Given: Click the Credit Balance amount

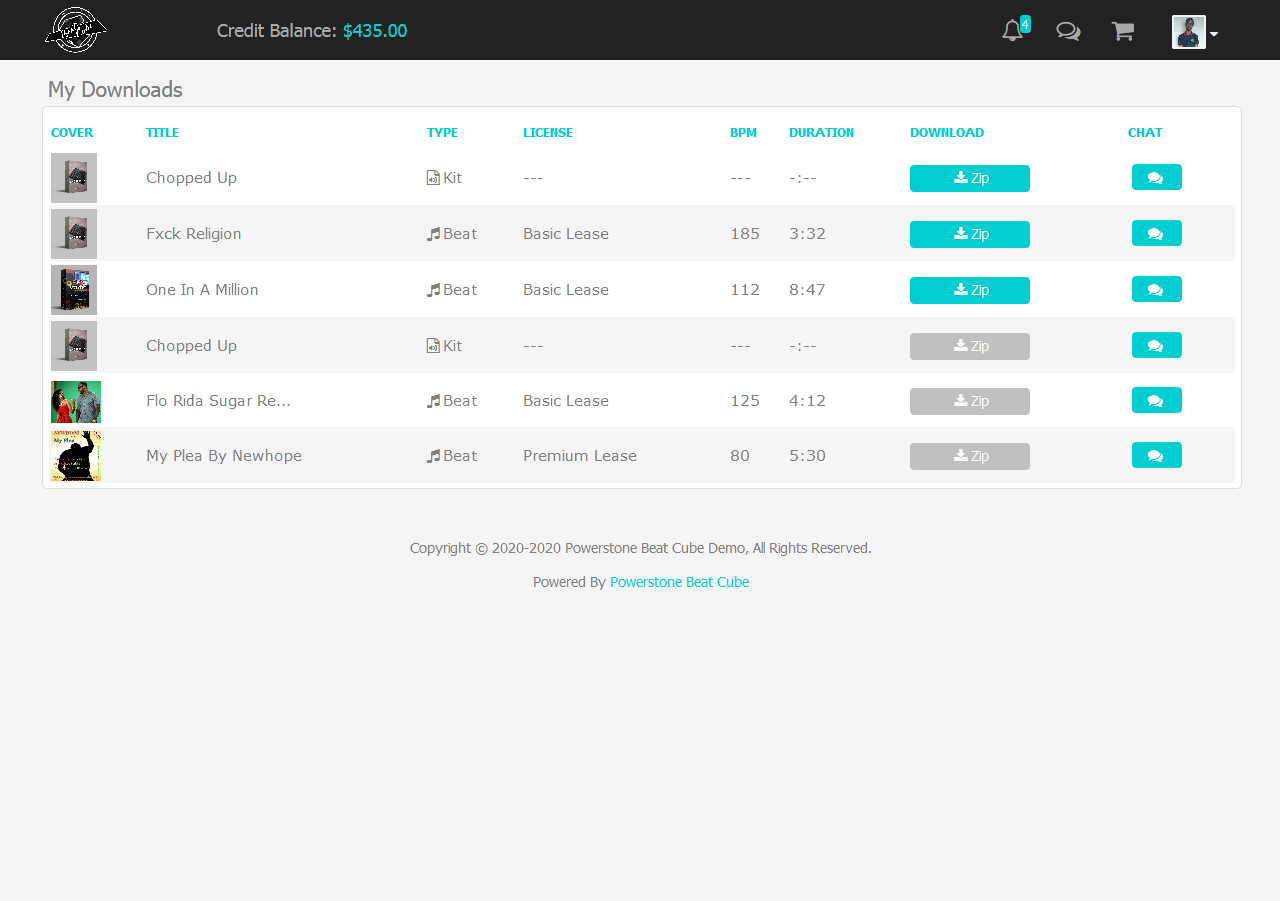Looking at the screenshot, I should pyautogui.click(x=374, y=30).
